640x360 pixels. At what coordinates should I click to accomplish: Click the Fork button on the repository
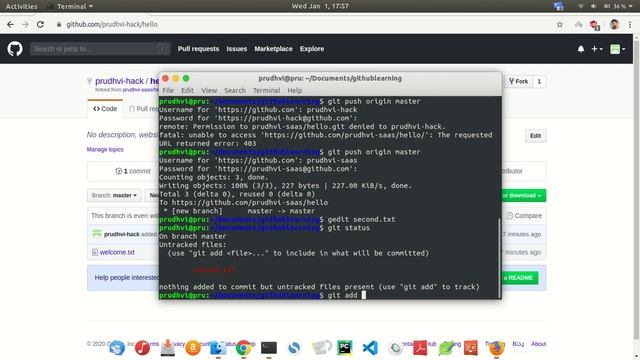[x=518, y=82]
